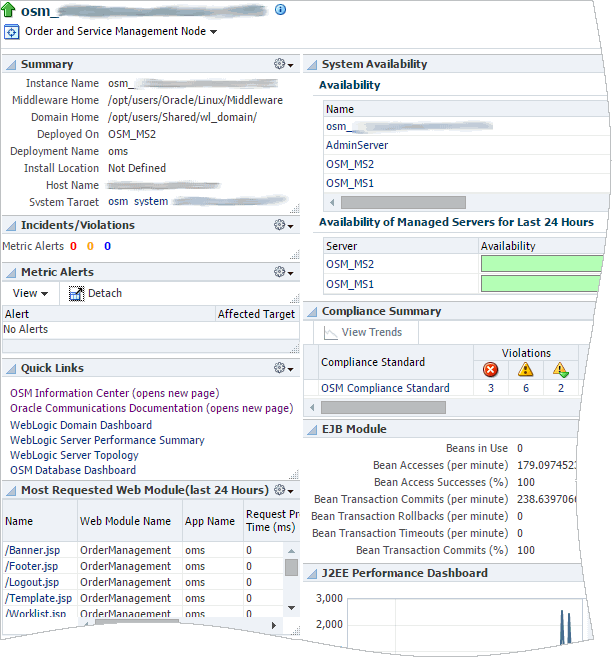The image size is (612, 658).
Task: Click the web module table scroll-up arrow
Action: pos(291,551)
